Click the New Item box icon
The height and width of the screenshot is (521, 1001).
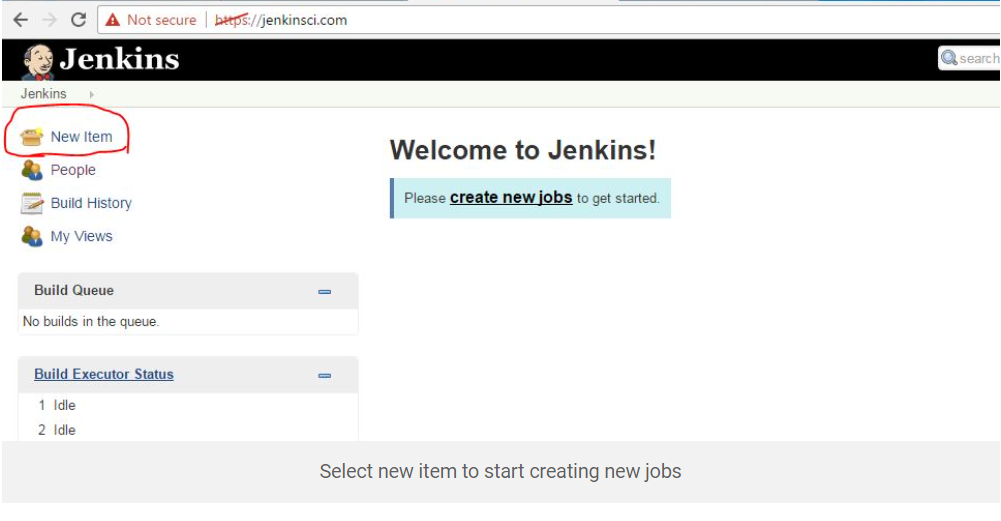[x=31, y=137]
